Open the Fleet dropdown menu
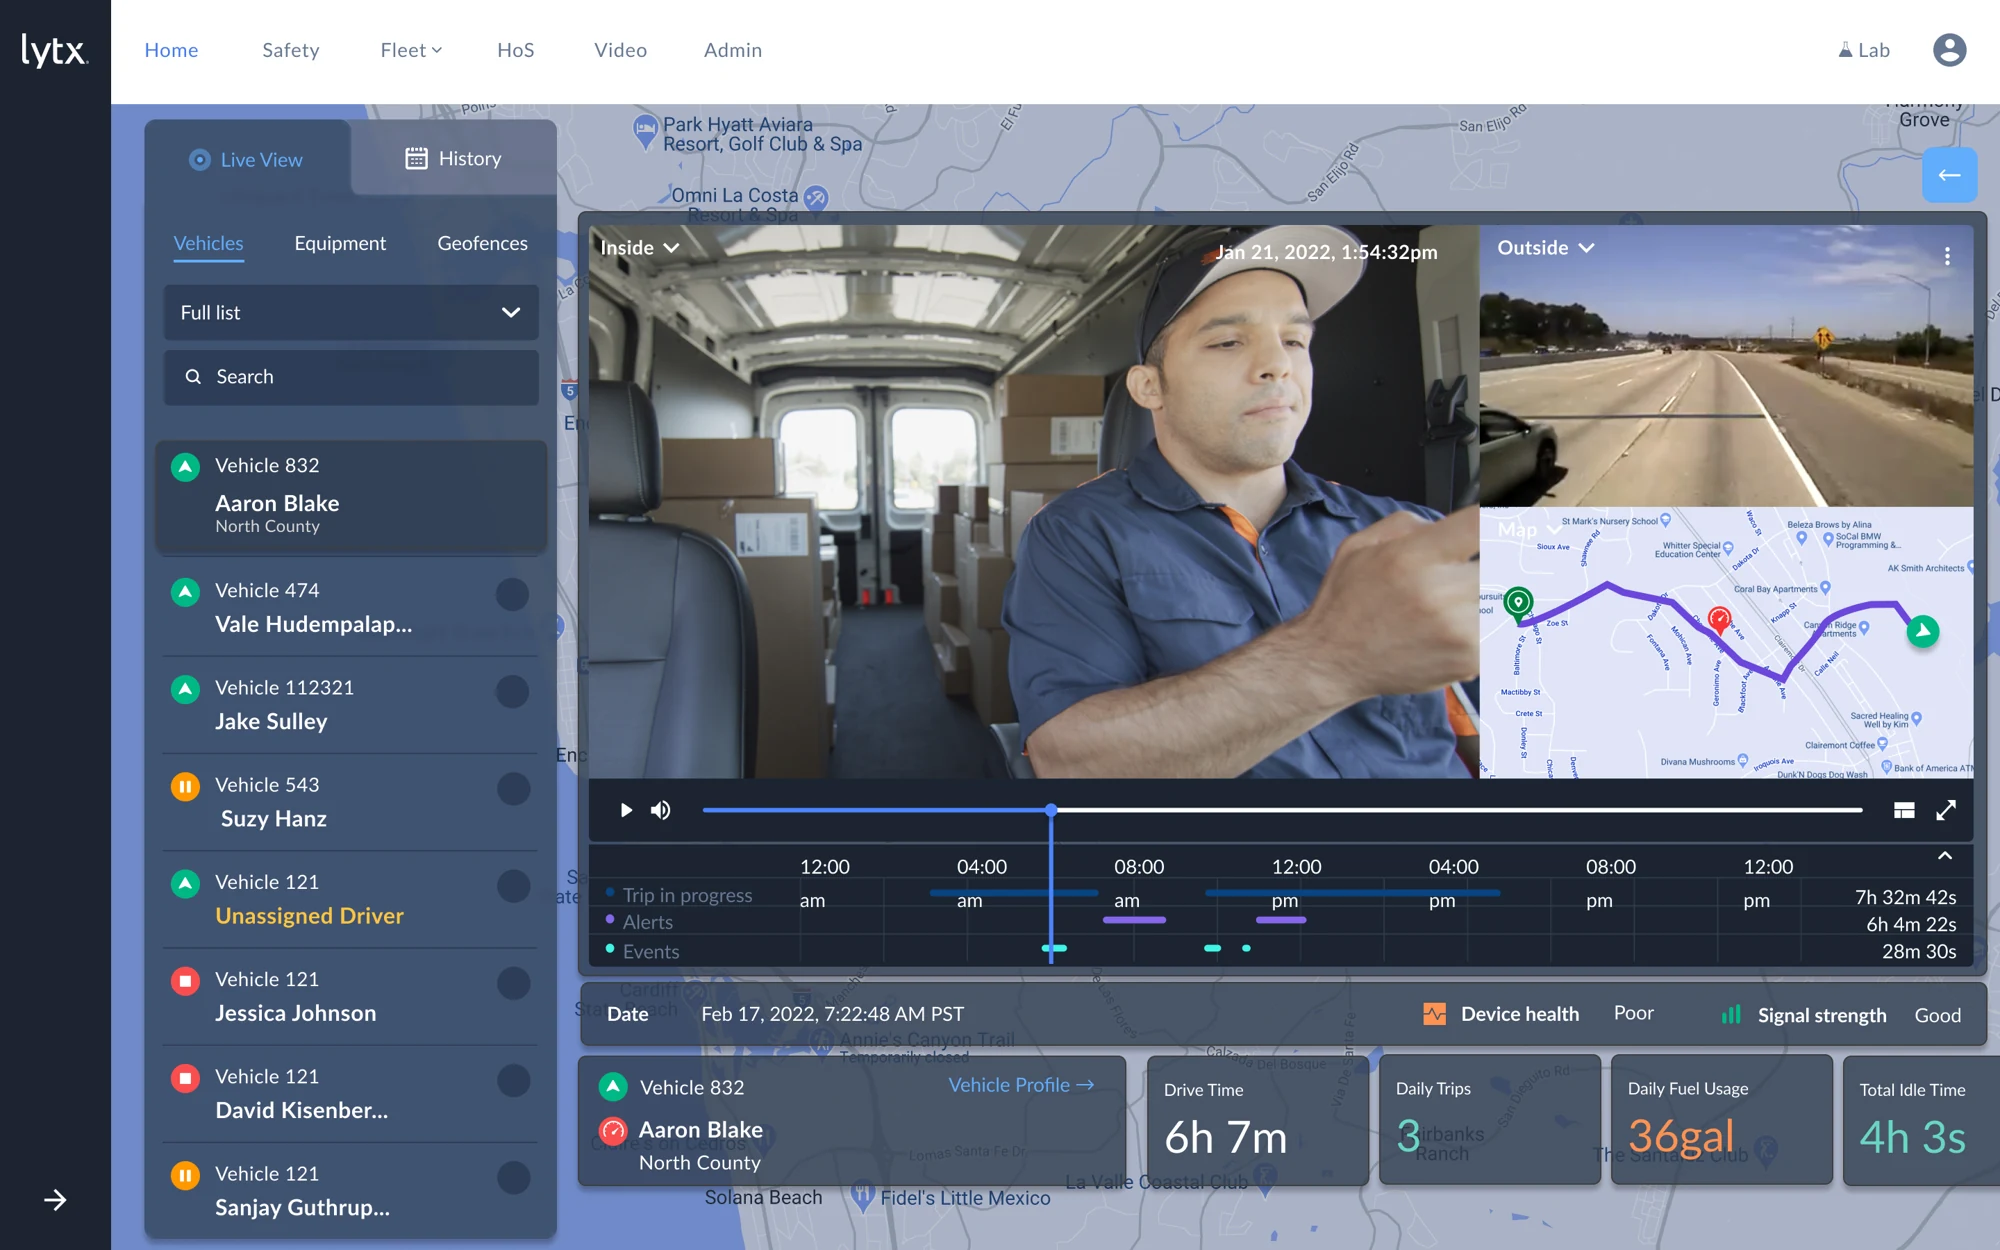 click(411, 50)
